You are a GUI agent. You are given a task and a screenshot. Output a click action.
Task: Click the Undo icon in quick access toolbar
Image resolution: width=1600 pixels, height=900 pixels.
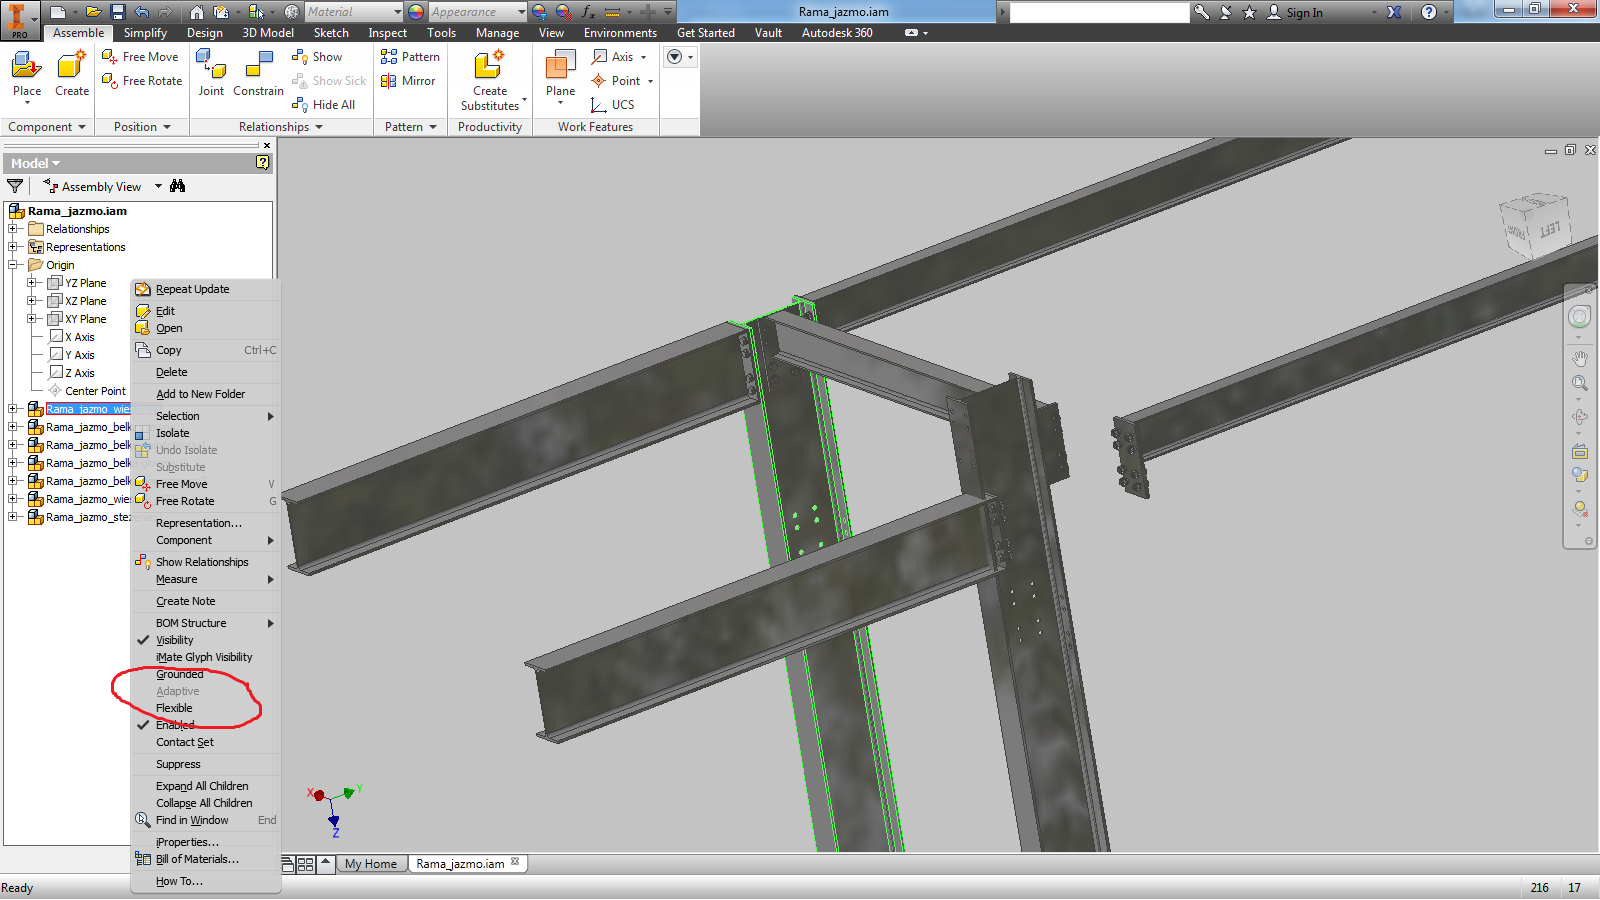click(142, 12)
